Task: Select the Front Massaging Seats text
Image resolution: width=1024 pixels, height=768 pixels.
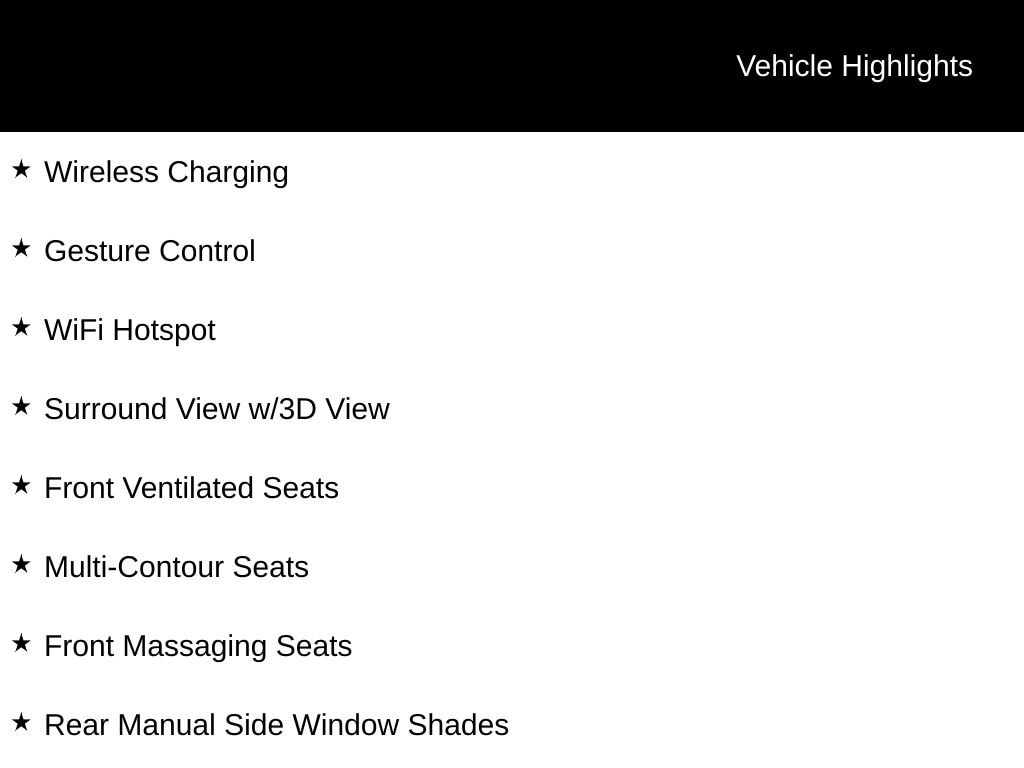Action: coord(198,646)
